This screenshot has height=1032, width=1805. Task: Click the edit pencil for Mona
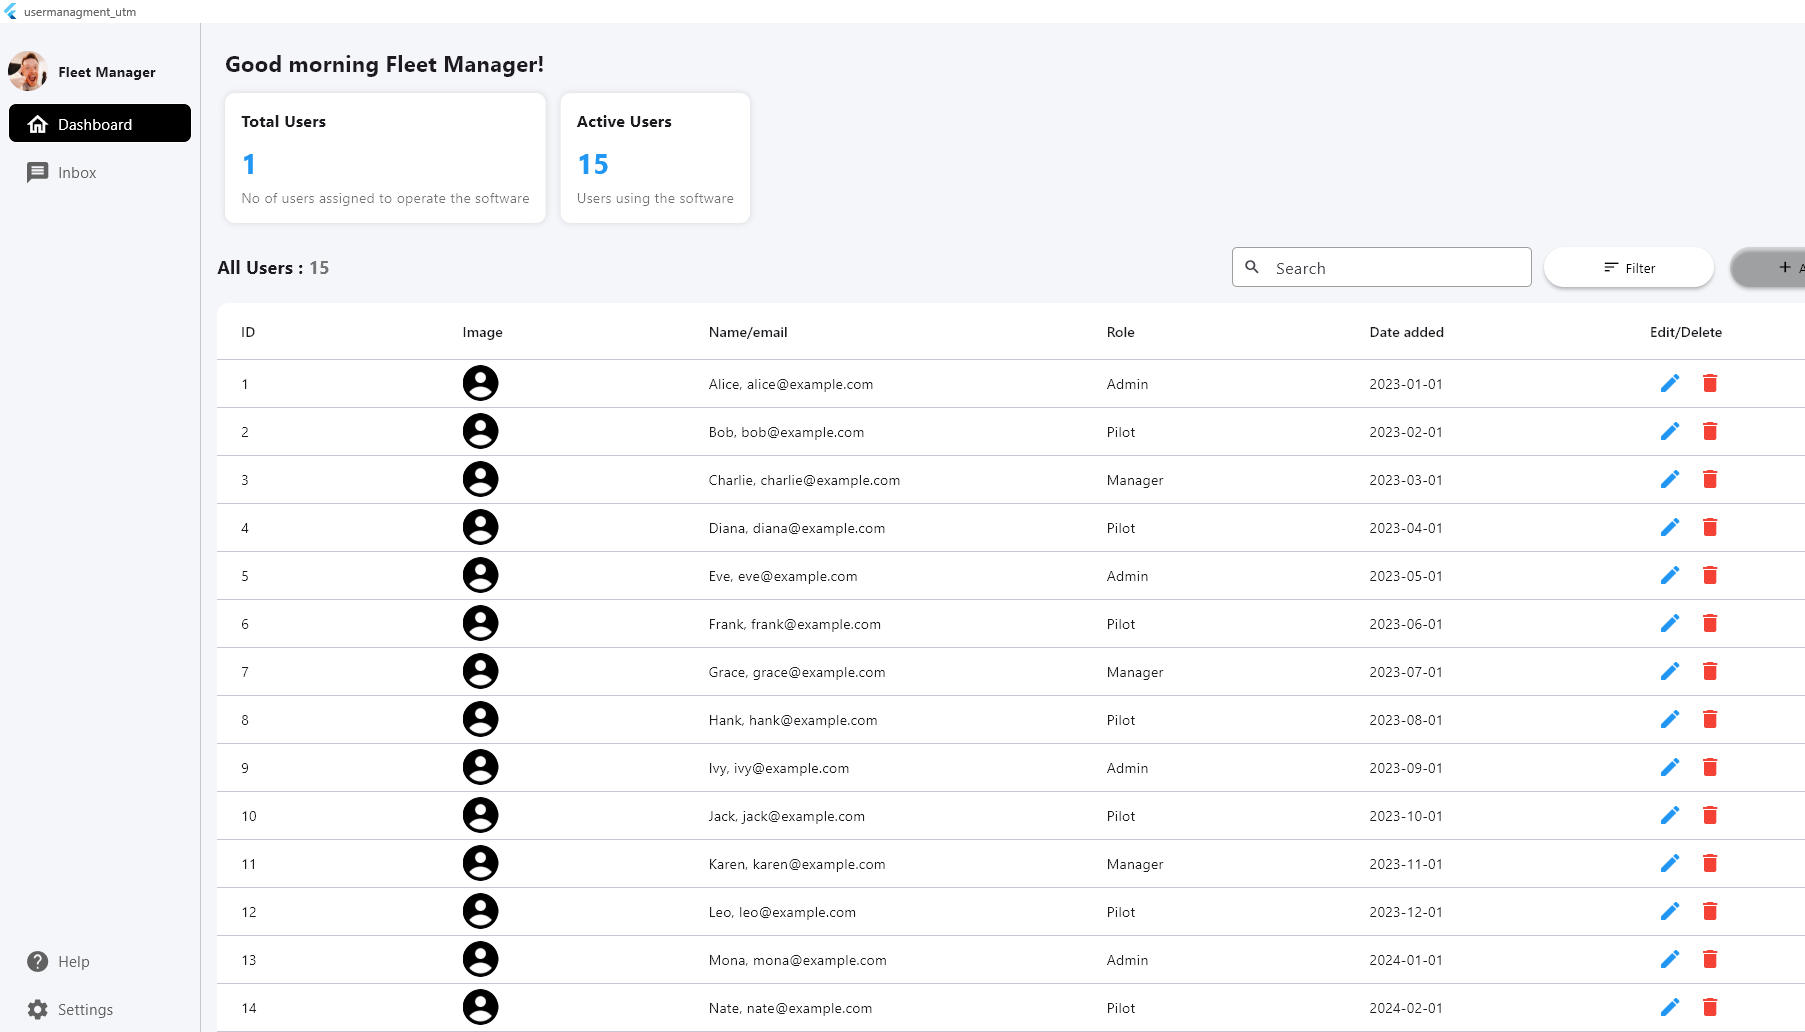[1669, 959]
